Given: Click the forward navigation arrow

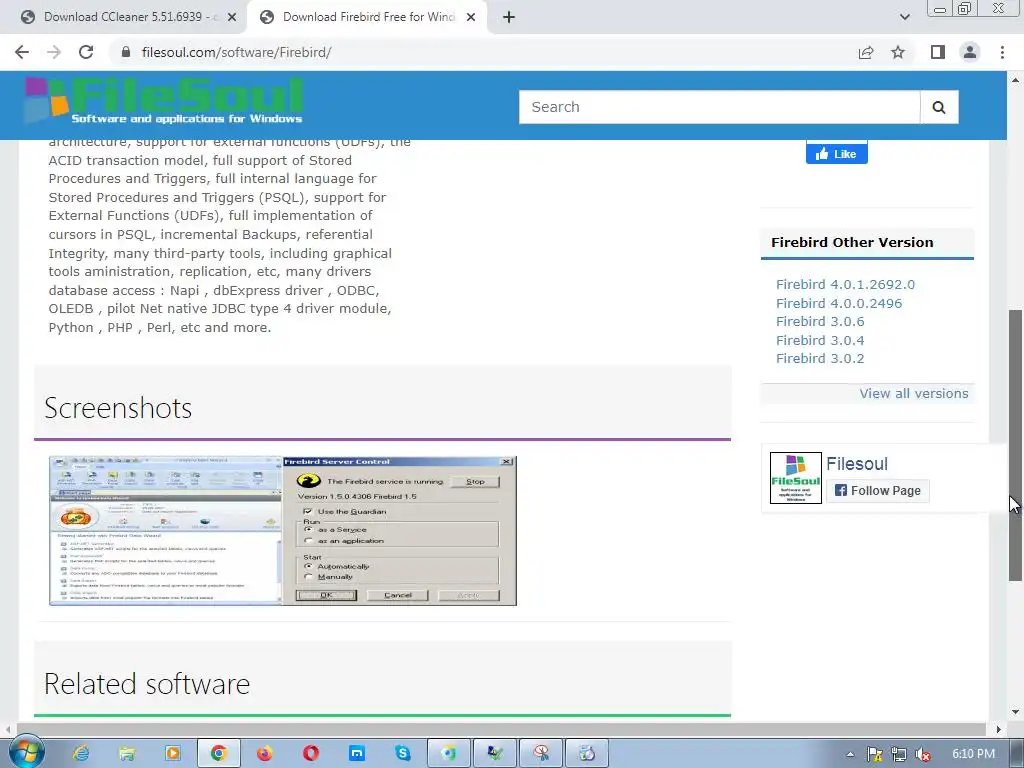Looking at the screenshot, I should (54, 52).
